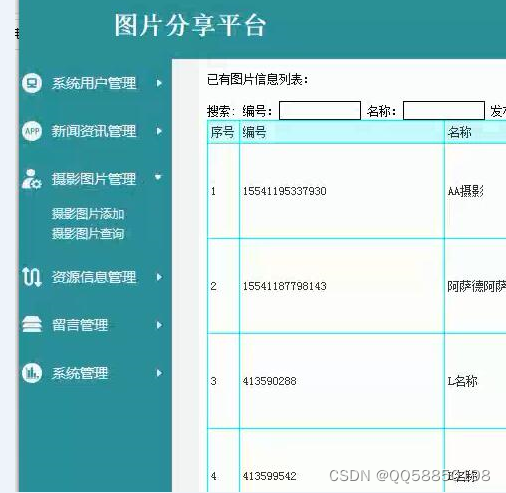Image resolution: width=506 pixels, height=493 pixels.
Task: Click the 序号 column header
Action: coord(222,132)
